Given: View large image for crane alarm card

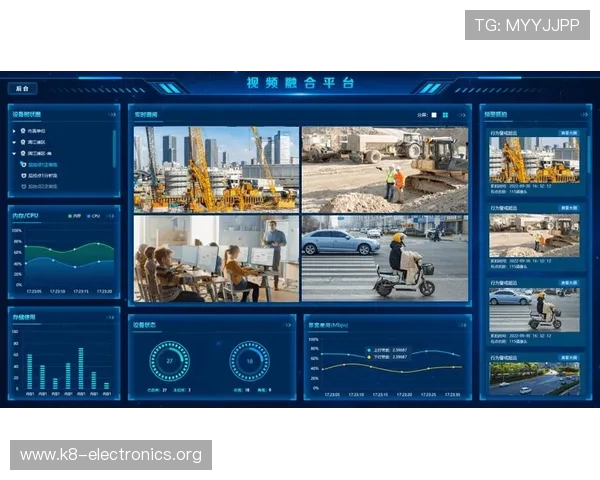Looking at the screenshot, I should coord(569,133).
